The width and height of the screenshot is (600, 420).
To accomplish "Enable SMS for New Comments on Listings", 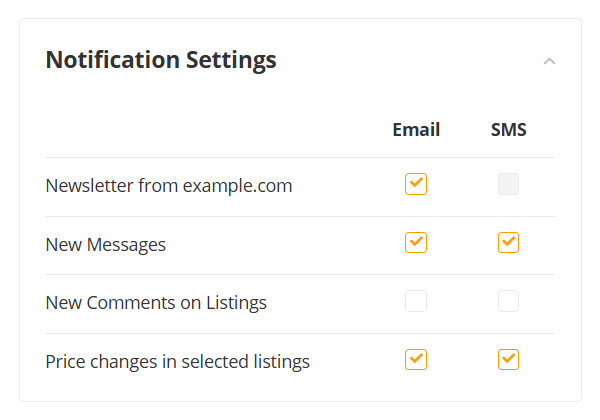I will (x=509, y=301).
